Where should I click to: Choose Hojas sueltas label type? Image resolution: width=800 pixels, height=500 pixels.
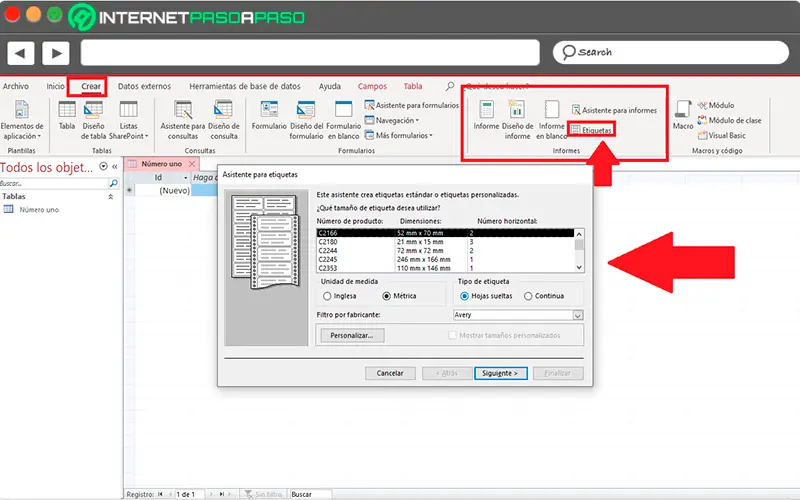point(486,296)
